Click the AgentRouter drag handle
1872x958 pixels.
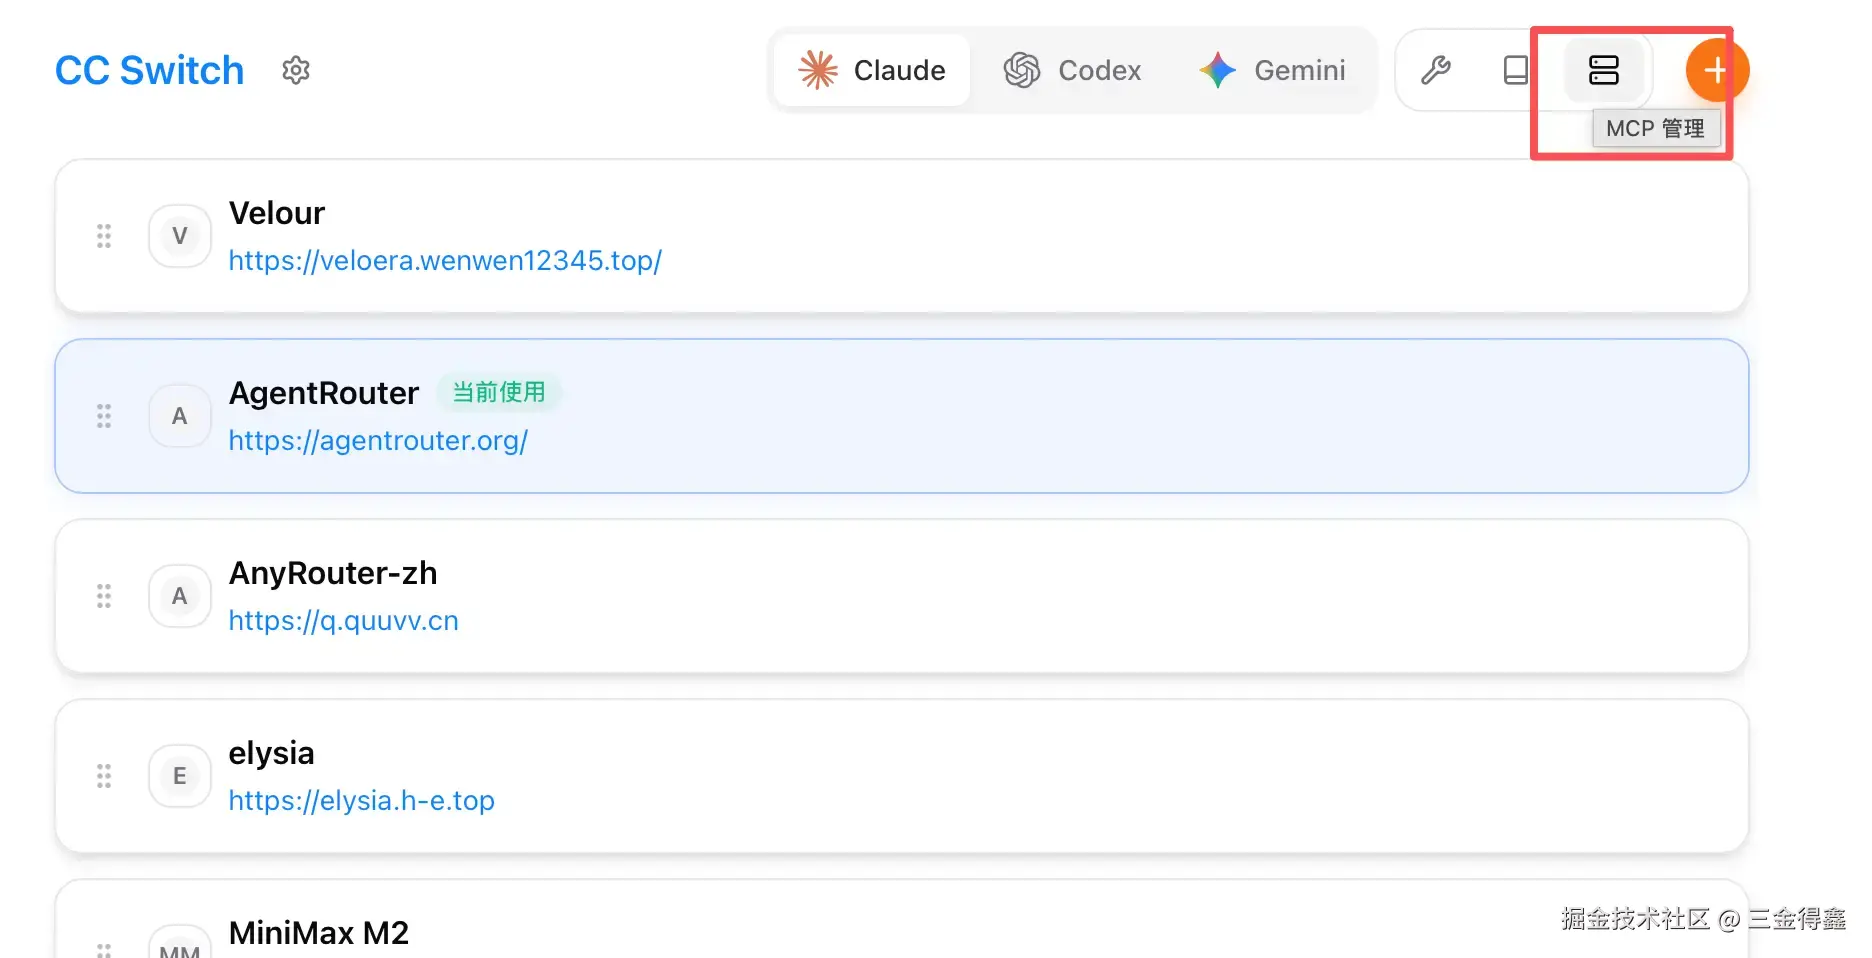(x=104, y=416)
